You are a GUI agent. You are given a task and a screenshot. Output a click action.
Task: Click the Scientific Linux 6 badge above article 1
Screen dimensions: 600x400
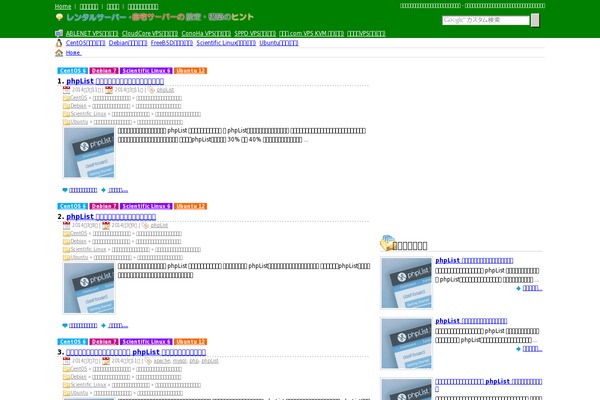pyautogui.click(x=146, y=71)
